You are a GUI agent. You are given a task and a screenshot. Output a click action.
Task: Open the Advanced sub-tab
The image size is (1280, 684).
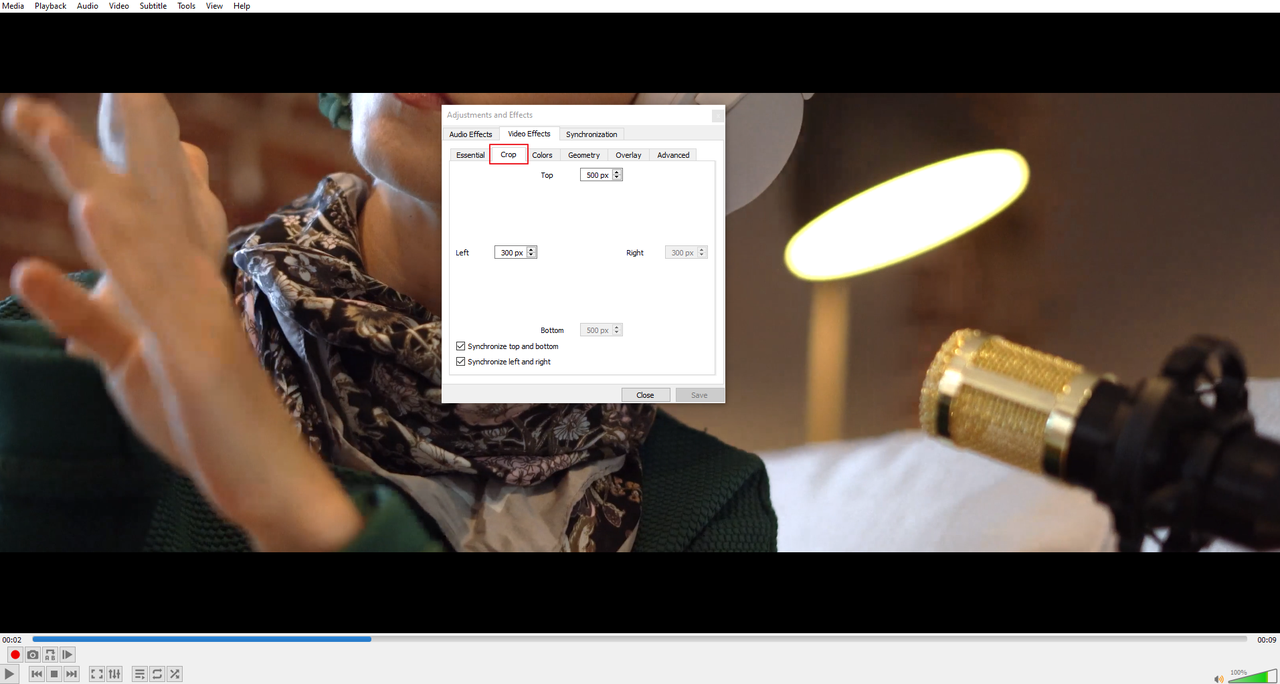[x=673, y=155]
